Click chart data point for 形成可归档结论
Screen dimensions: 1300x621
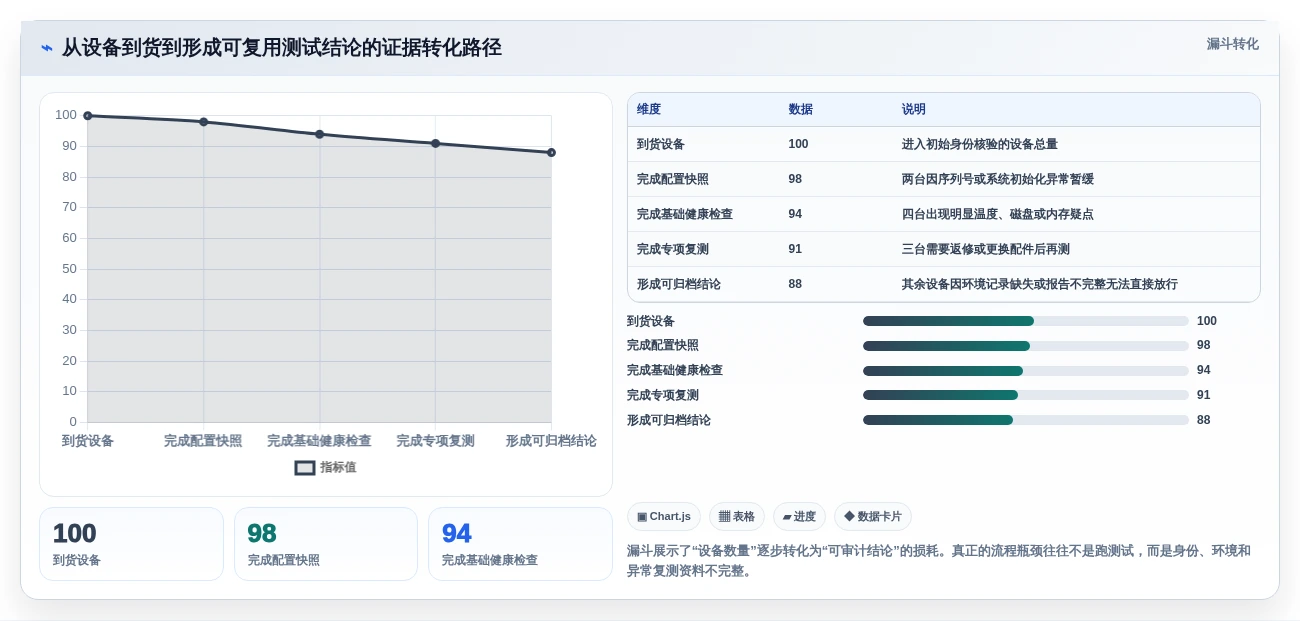(x=551, y=152)
